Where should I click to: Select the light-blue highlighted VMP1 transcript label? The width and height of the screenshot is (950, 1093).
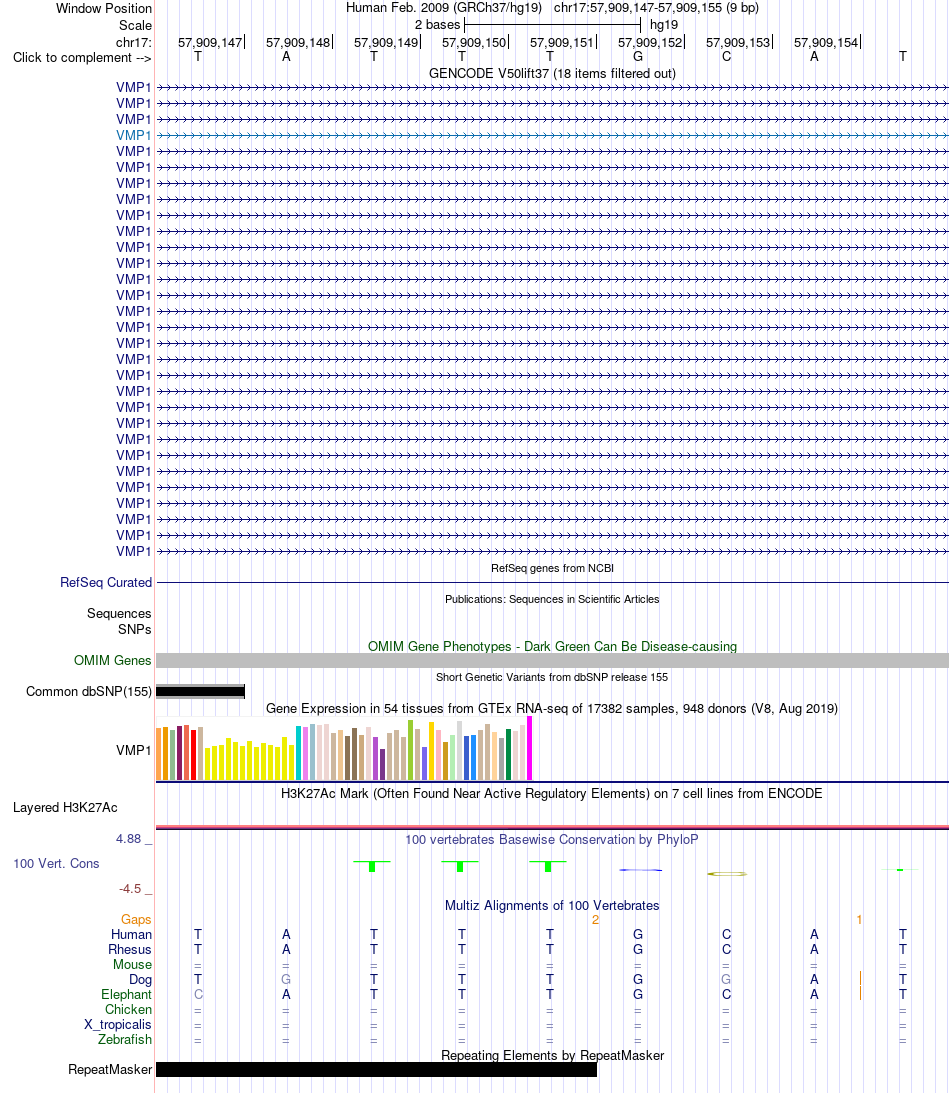[134, 135]
